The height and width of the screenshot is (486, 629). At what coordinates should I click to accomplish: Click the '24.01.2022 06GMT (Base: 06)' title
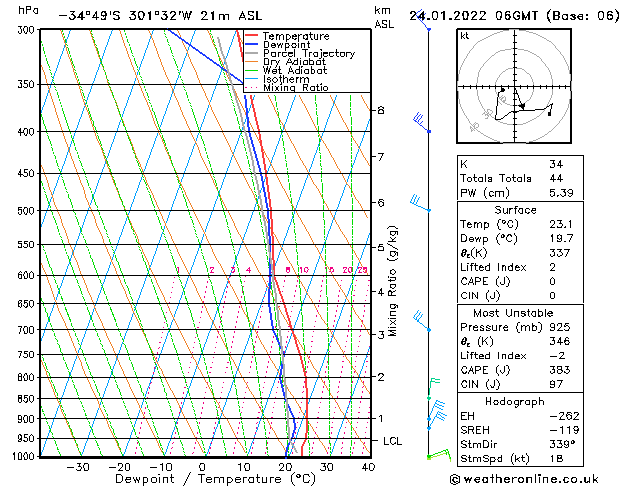tap(514, 16)
